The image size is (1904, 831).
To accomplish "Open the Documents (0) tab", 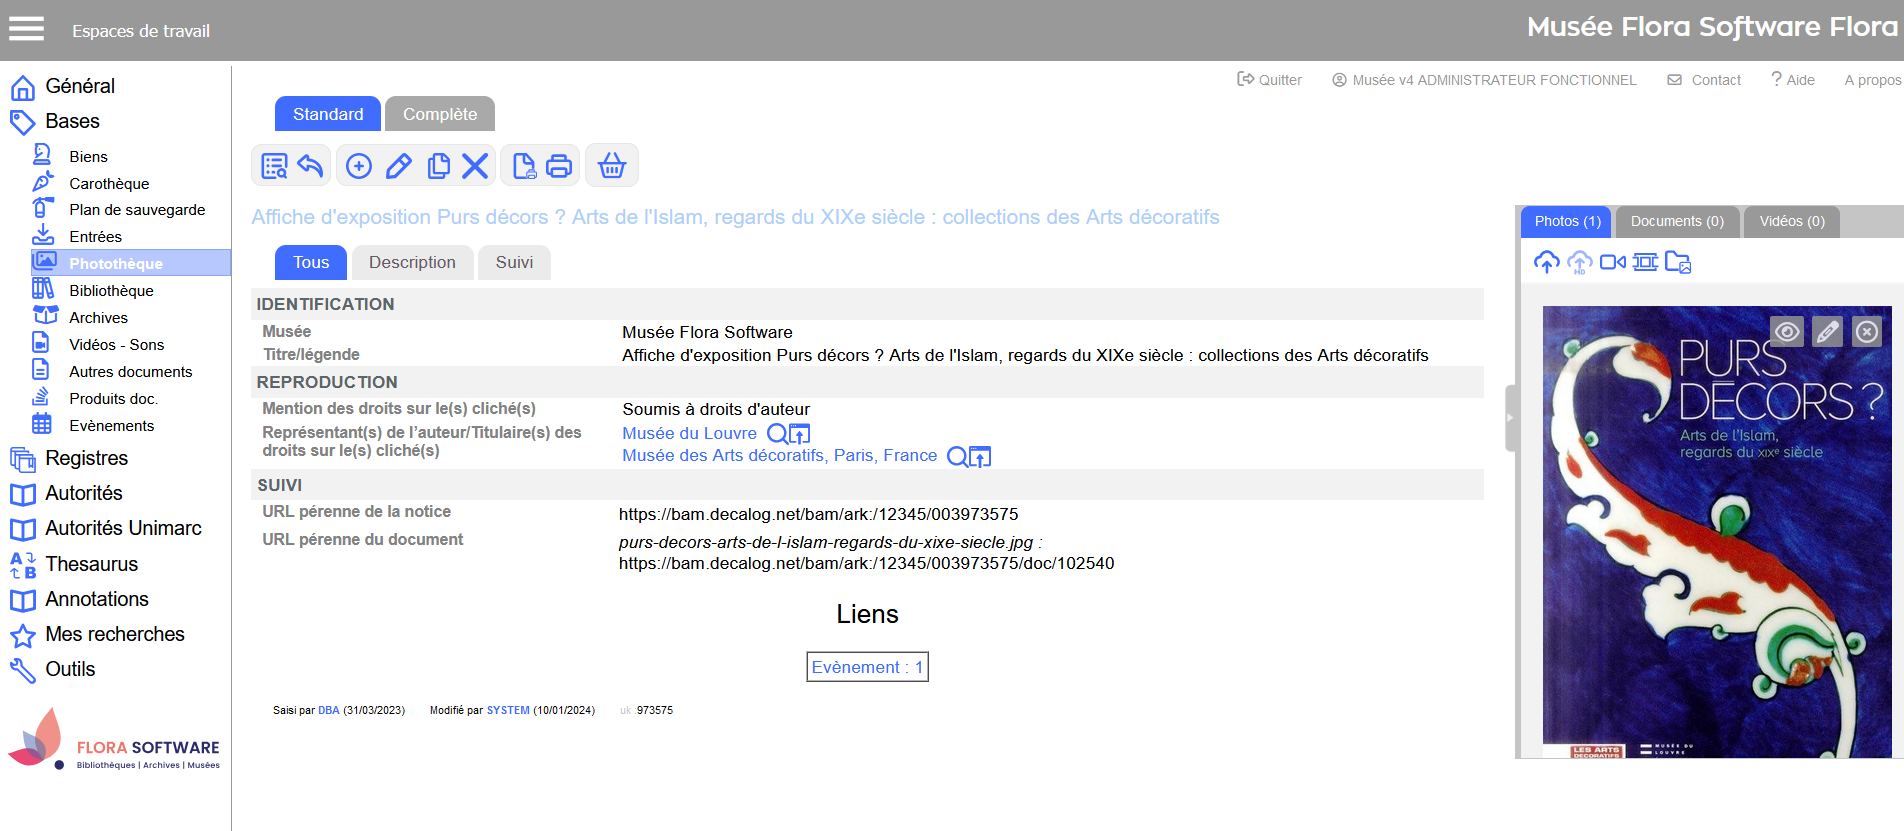I will pos(1676,221).
